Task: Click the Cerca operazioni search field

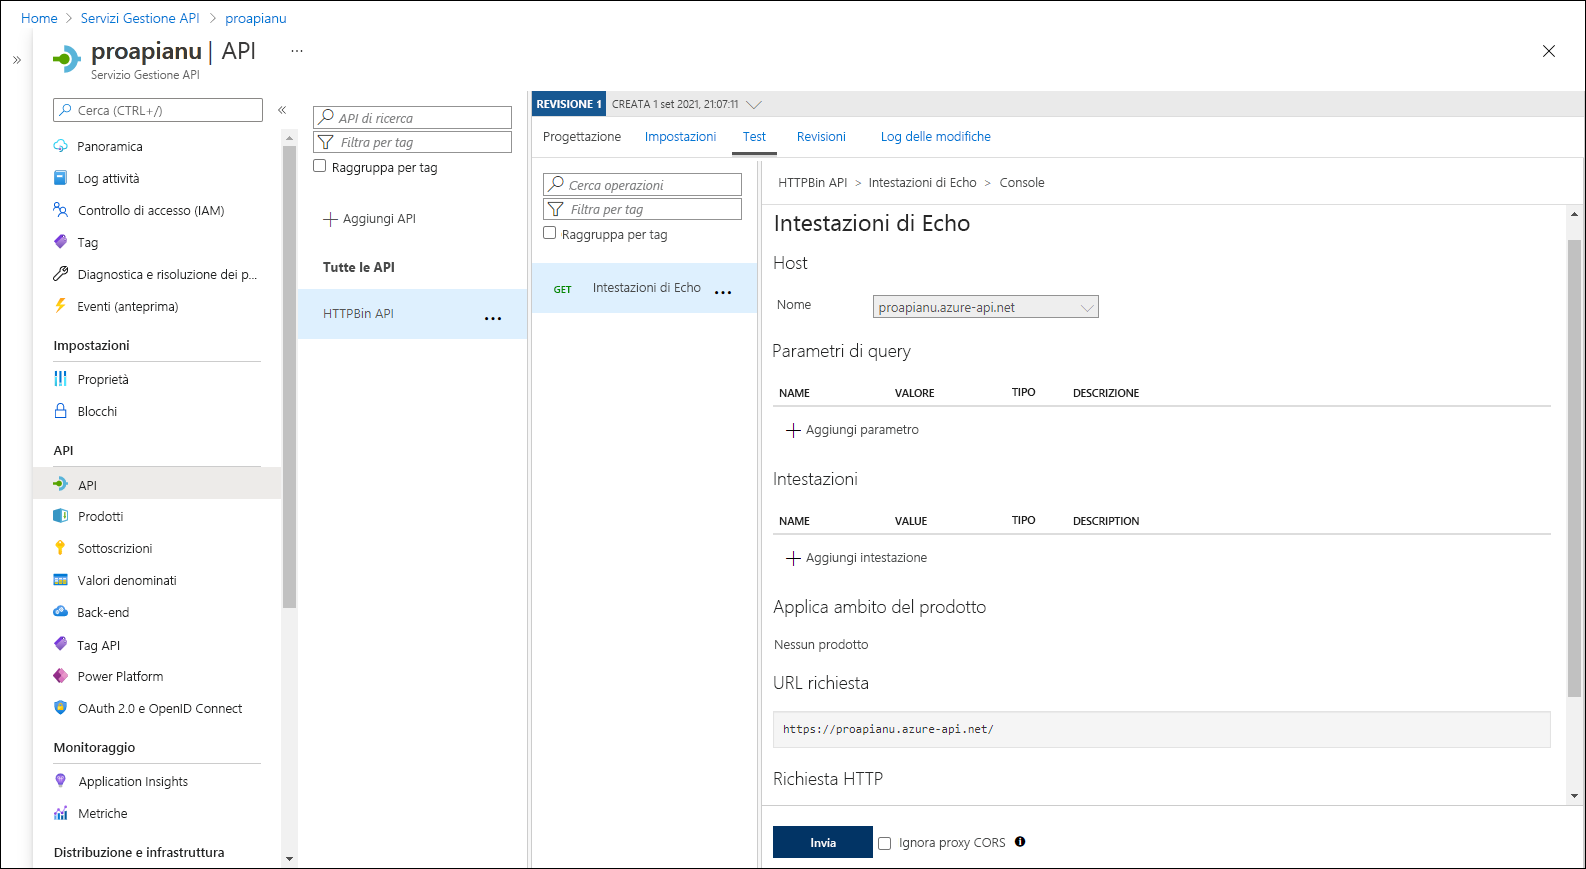Action: pos(650,185)
